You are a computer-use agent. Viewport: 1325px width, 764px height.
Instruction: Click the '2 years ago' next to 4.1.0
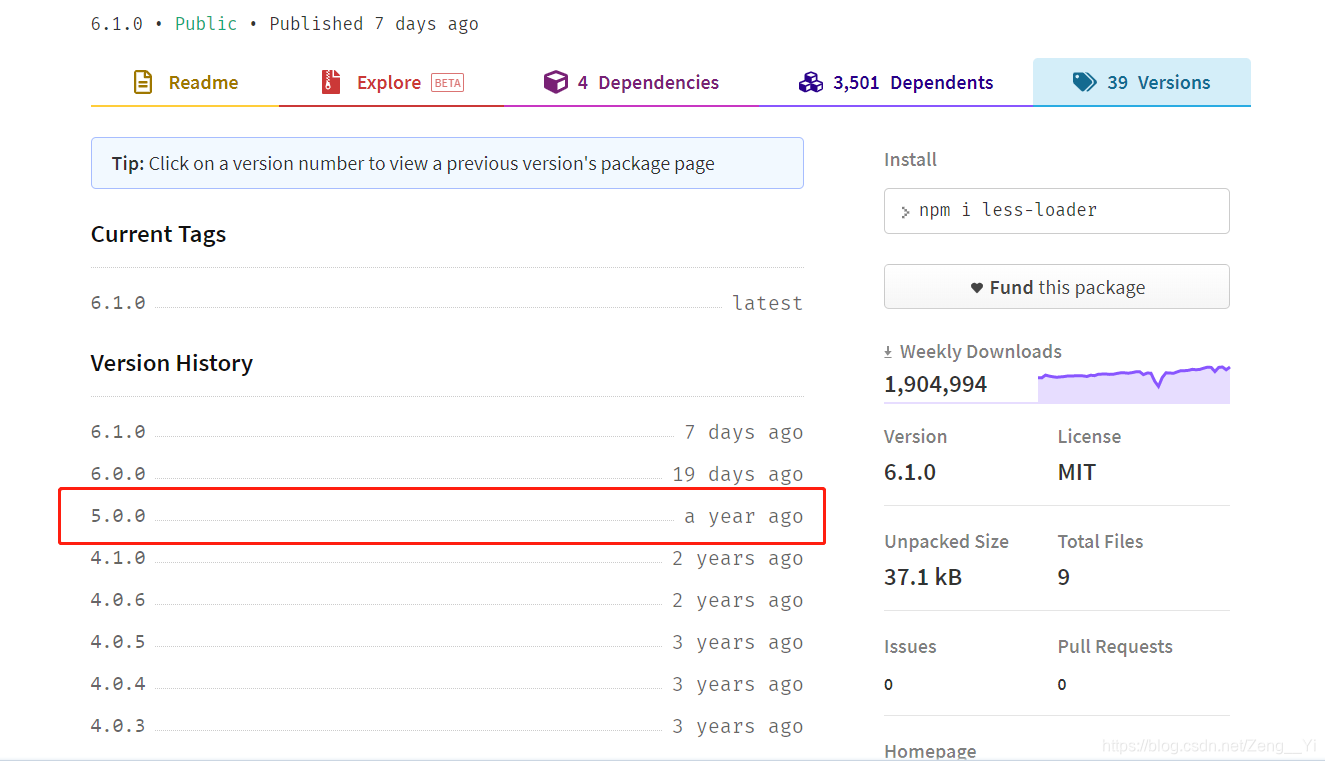[738, 558]
